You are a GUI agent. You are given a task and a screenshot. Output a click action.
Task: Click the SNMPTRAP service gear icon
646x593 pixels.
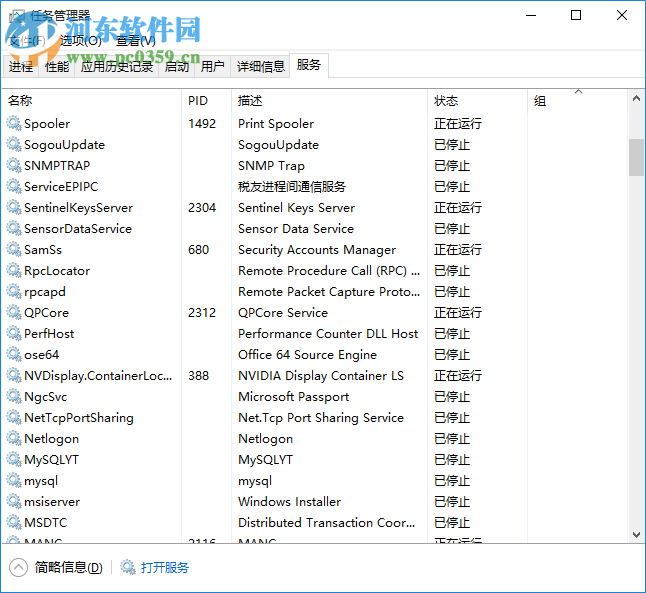point(14,165)
